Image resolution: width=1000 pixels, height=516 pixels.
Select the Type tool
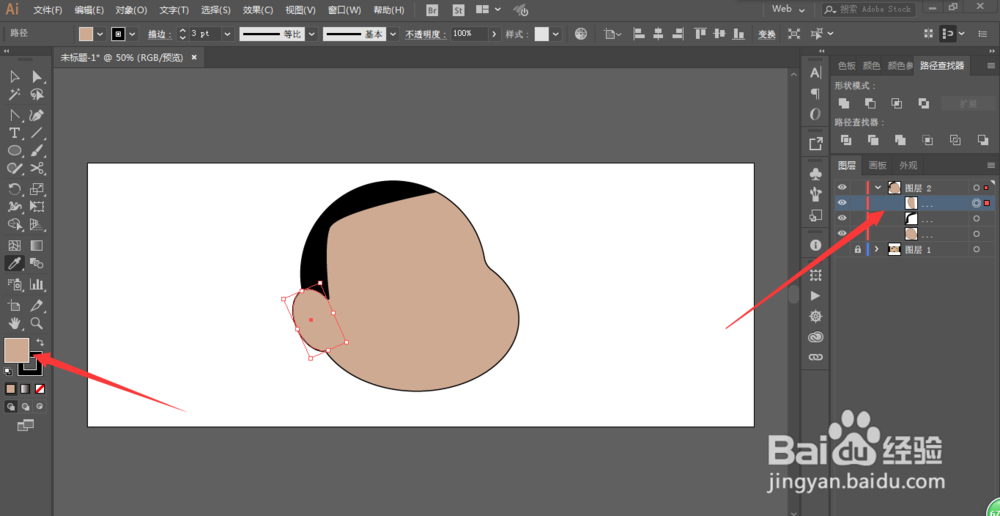point(14,133)
